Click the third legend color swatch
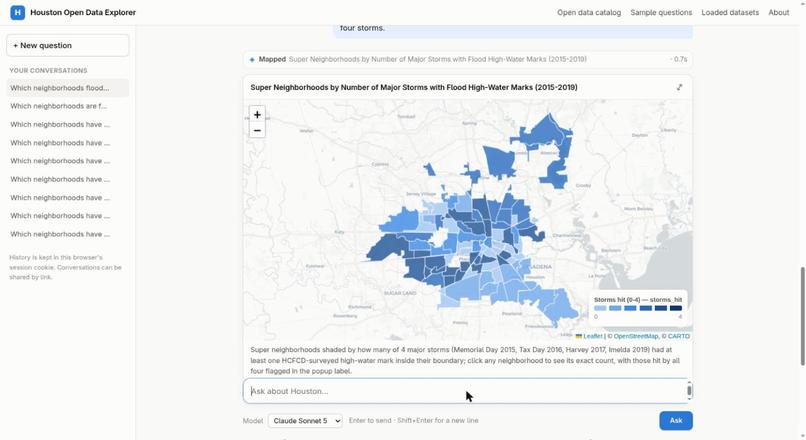The width and height of the screenshot is (806, 440). coord(630,308)
